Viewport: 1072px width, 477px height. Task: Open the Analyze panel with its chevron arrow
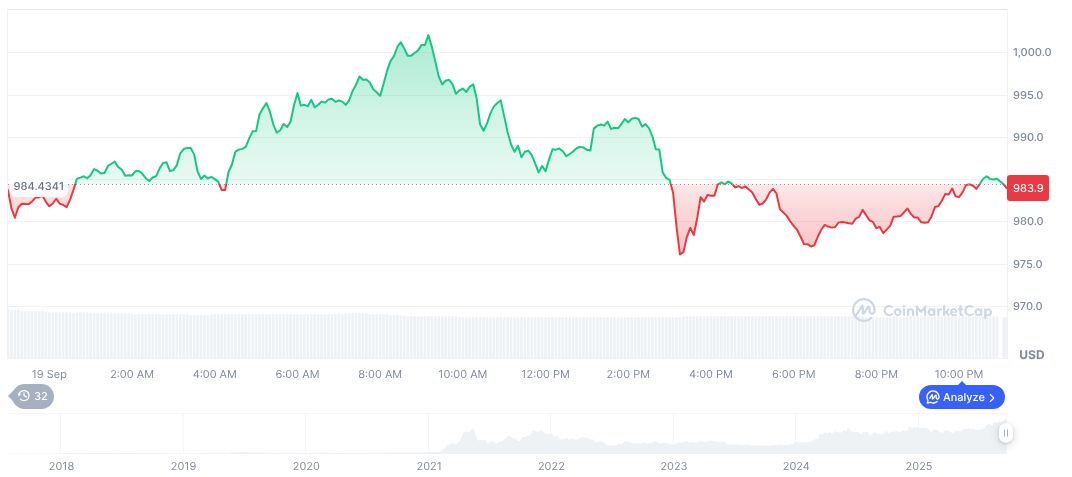click(991, 397)
